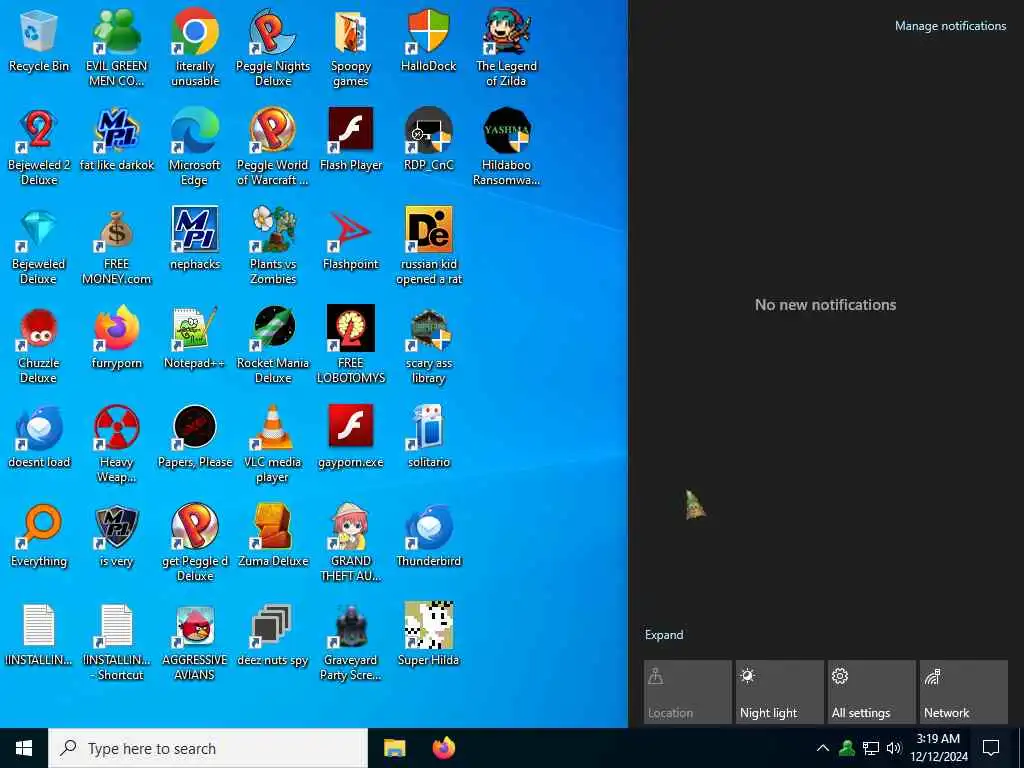Open the Spoopy games folder
This screenshot has height=768, width=1024.
coord(351,49)
